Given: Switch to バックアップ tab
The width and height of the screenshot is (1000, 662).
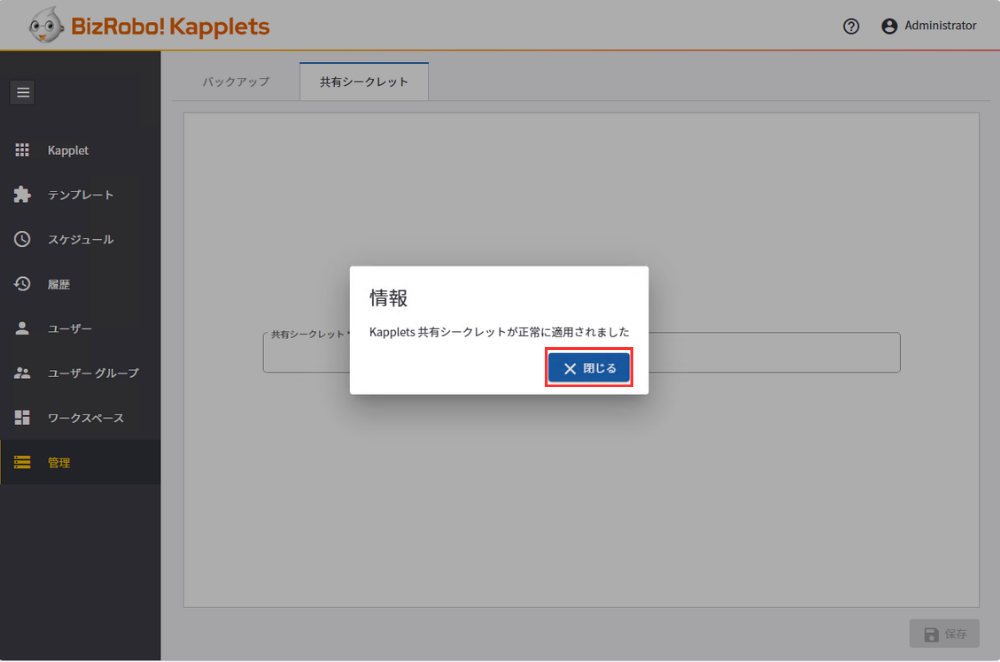Looking at the screenshot, I should pos(236,82).
